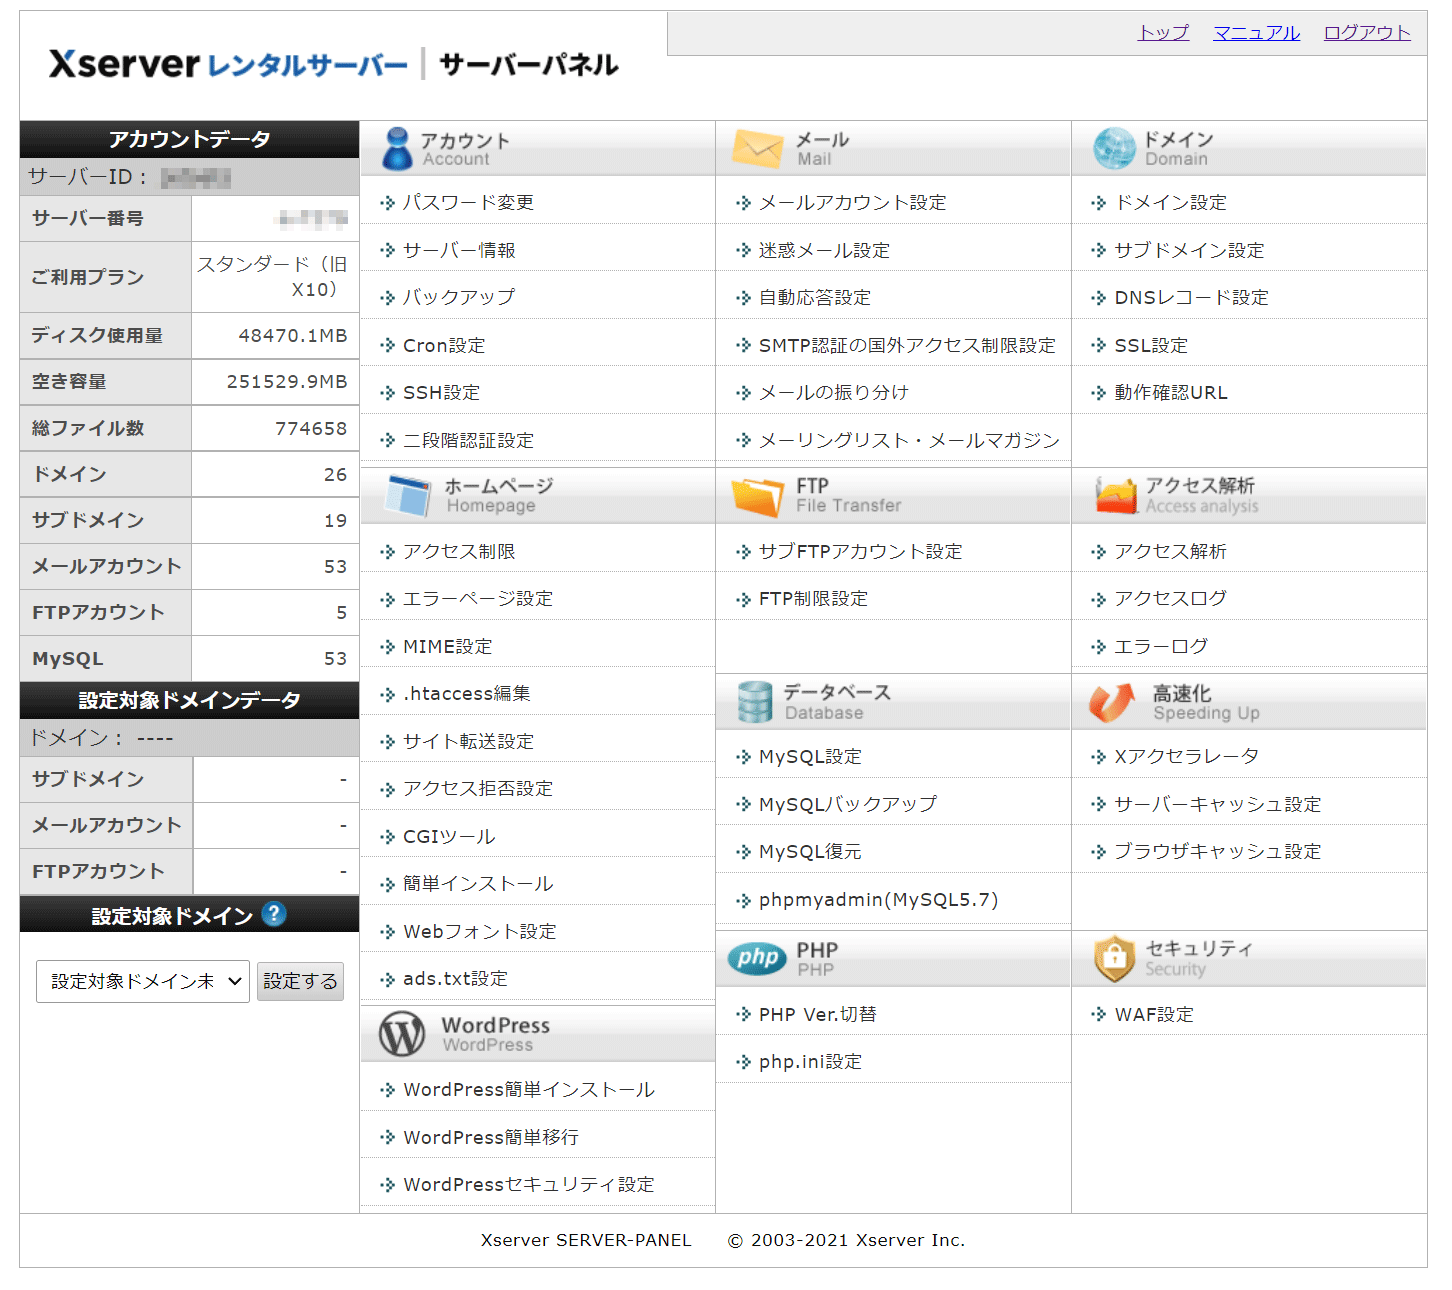Image resolution: width=1452 pixels, height=1290 pixels.
Task: Click the PHP logo icon
Action: (757, 958)
